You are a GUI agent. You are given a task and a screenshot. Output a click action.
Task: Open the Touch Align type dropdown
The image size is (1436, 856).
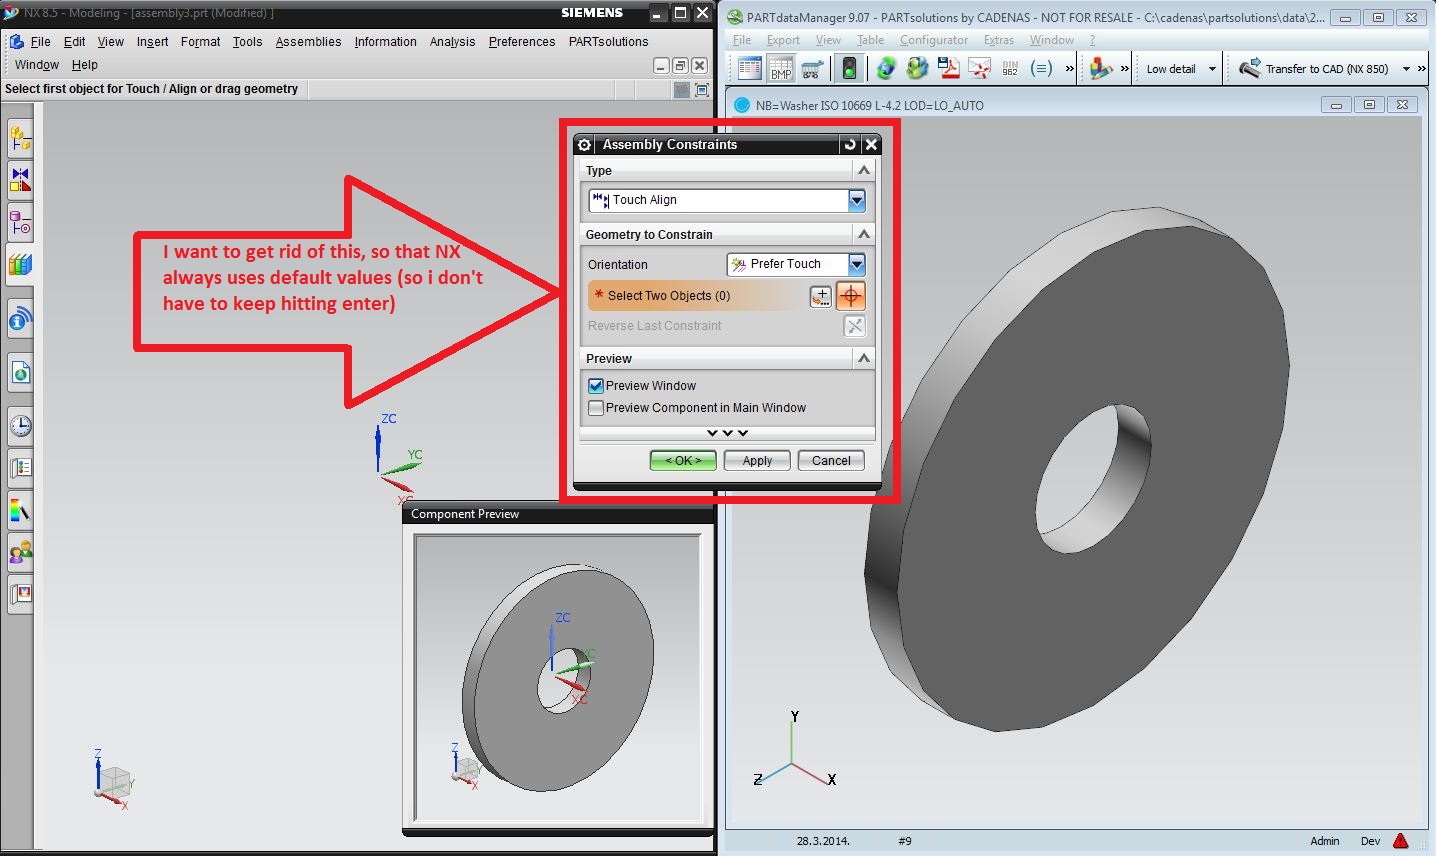pyautogui.click(x=856, y=200)
